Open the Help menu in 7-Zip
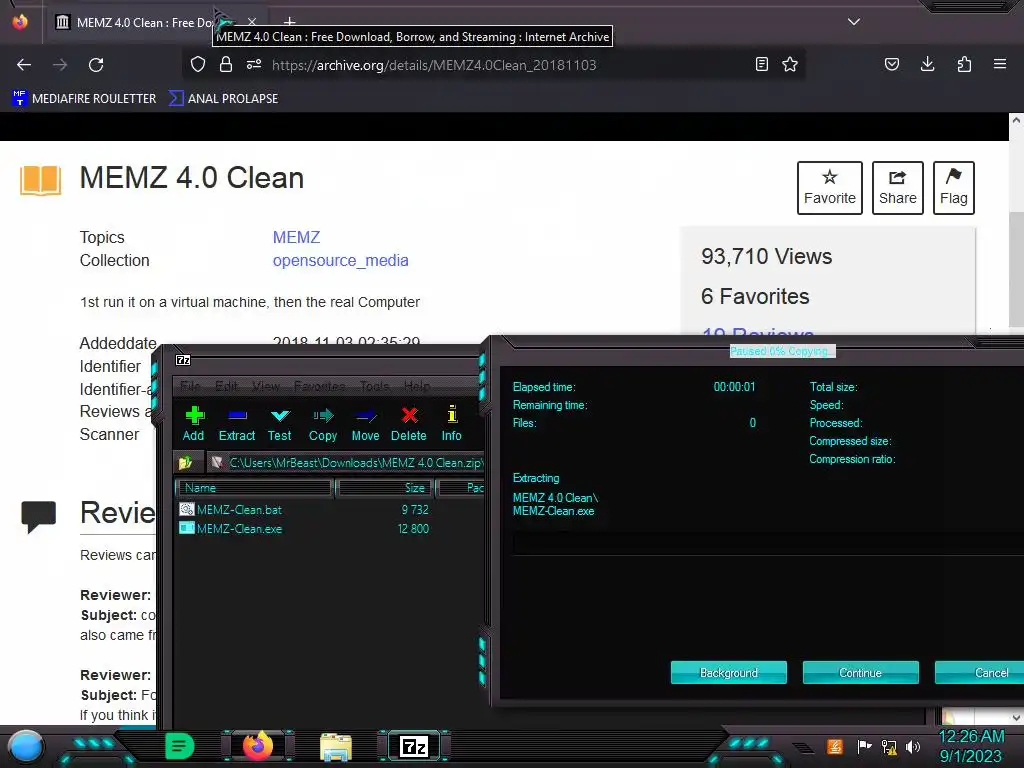Image resolution: width=1024 pixels, height=768 pixels. tap(417, 386)
